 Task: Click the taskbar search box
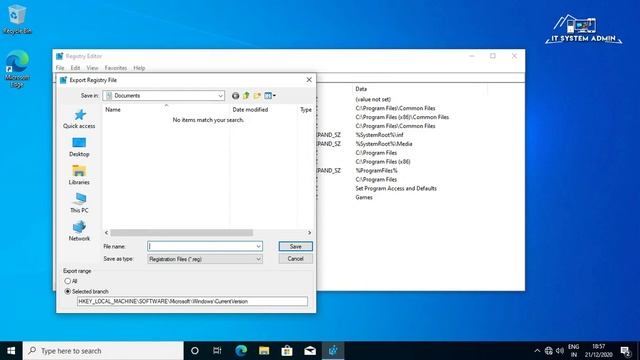click(x=103, y=351)
